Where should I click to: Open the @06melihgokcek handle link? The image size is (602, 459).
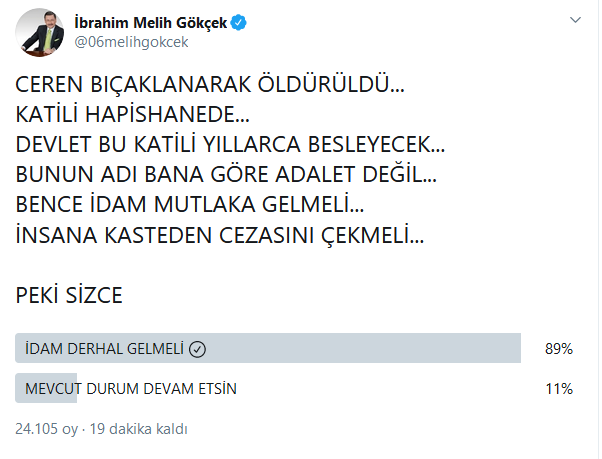tap(124, 41)
